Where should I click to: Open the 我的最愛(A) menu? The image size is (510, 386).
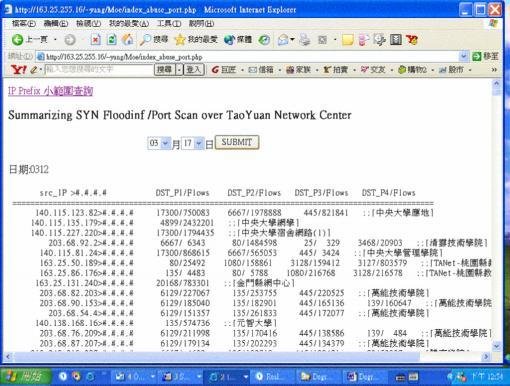pos(129,23)
